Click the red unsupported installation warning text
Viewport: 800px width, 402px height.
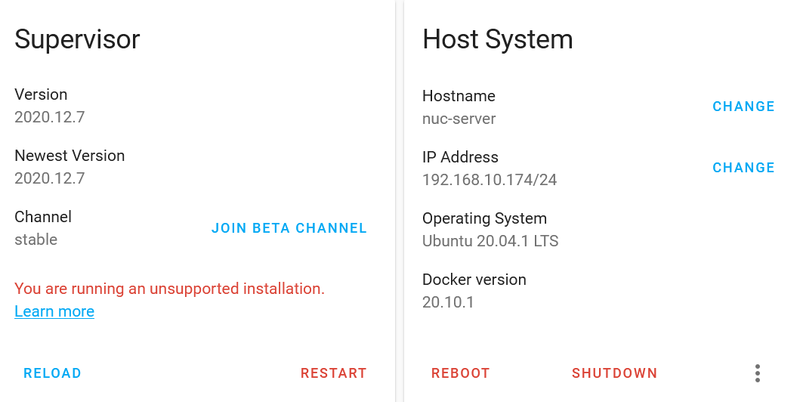pos(169,288)
